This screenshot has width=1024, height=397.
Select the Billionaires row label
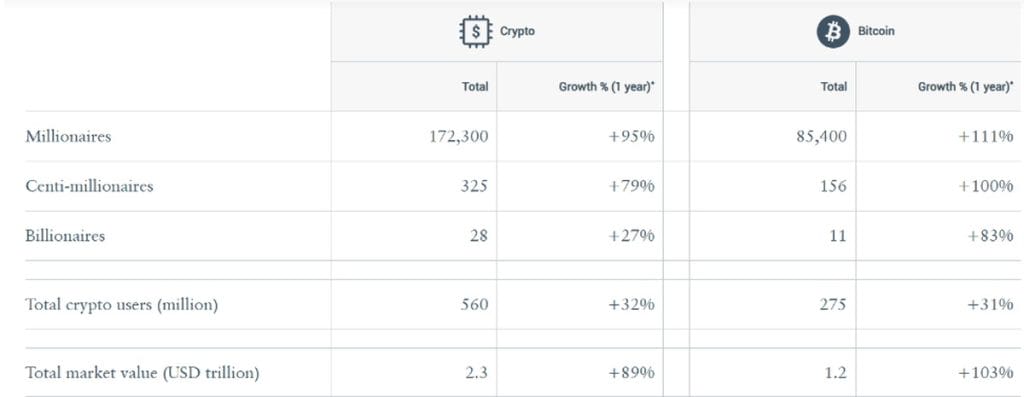pyautogui.click(x=65, y=236)
